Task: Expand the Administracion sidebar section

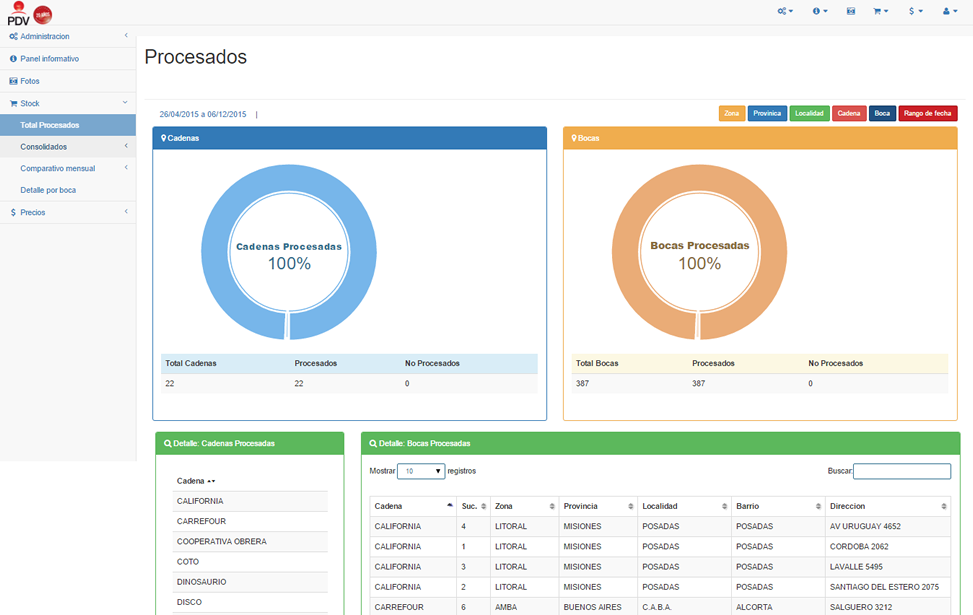Action: (x=68, y=37)
